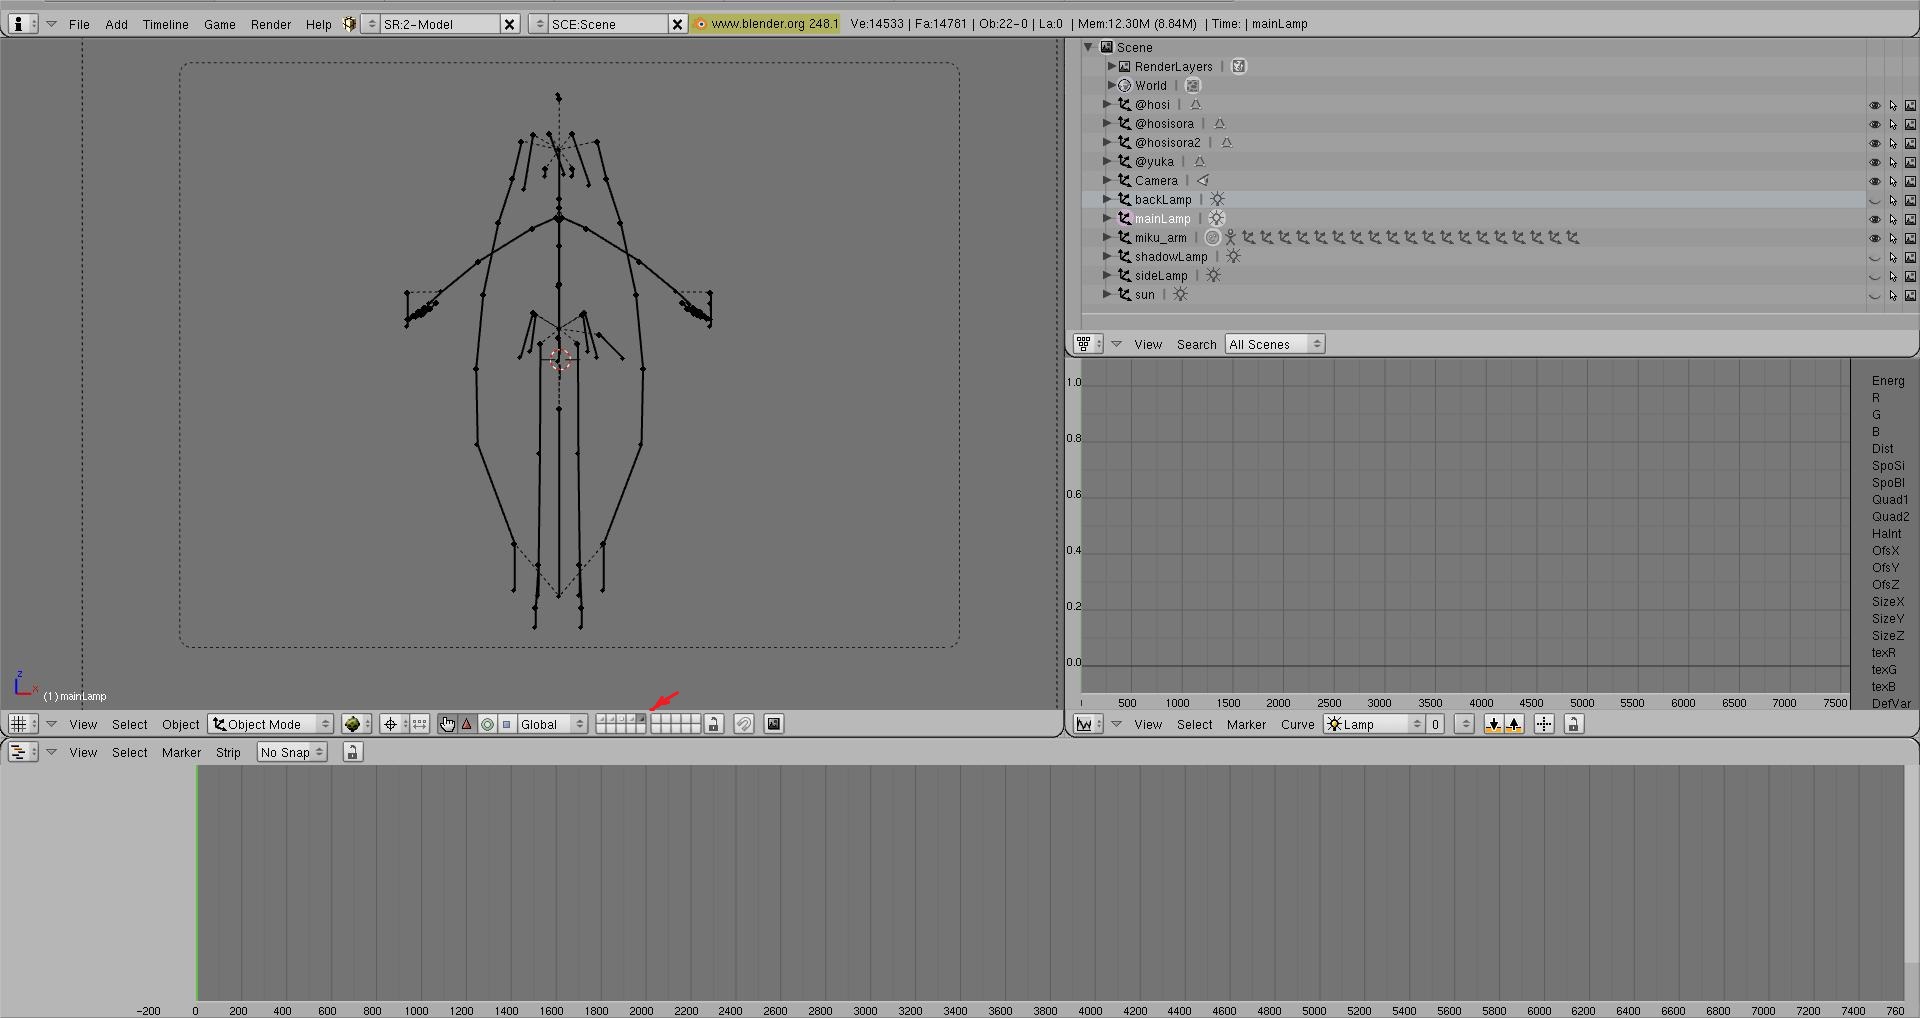Click the camera data icon beside Camera
The height and width of the screenshot is (1018, 1920).
pos(1203,180)
